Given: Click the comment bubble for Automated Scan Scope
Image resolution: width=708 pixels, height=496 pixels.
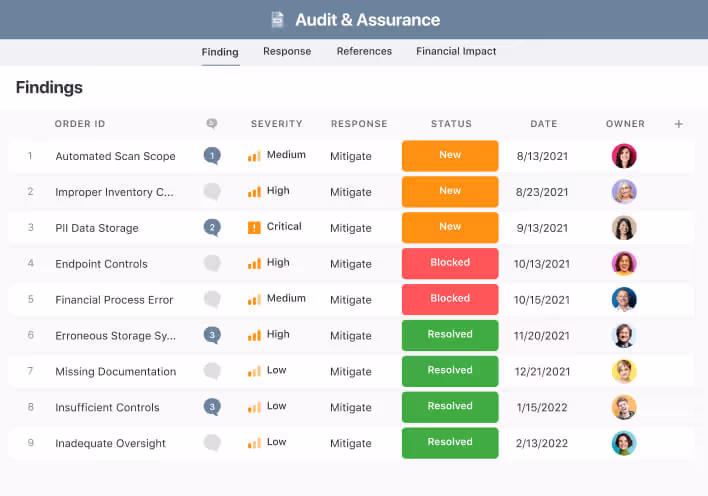Looking at the screenshot, I should 212,156.
